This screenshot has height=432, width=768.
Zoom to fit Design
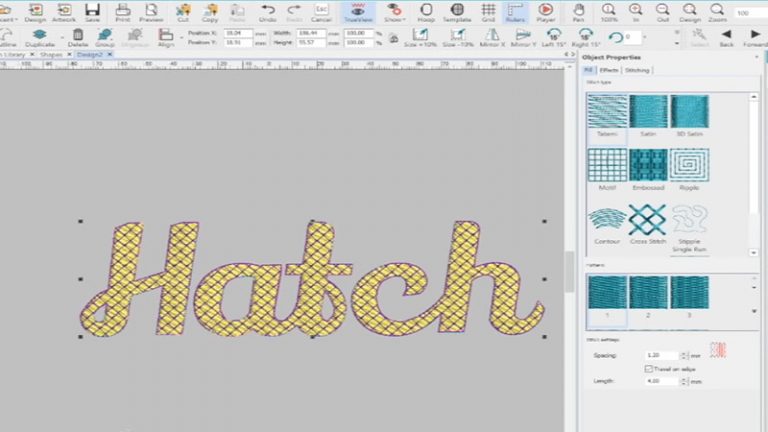pos(690,13)
